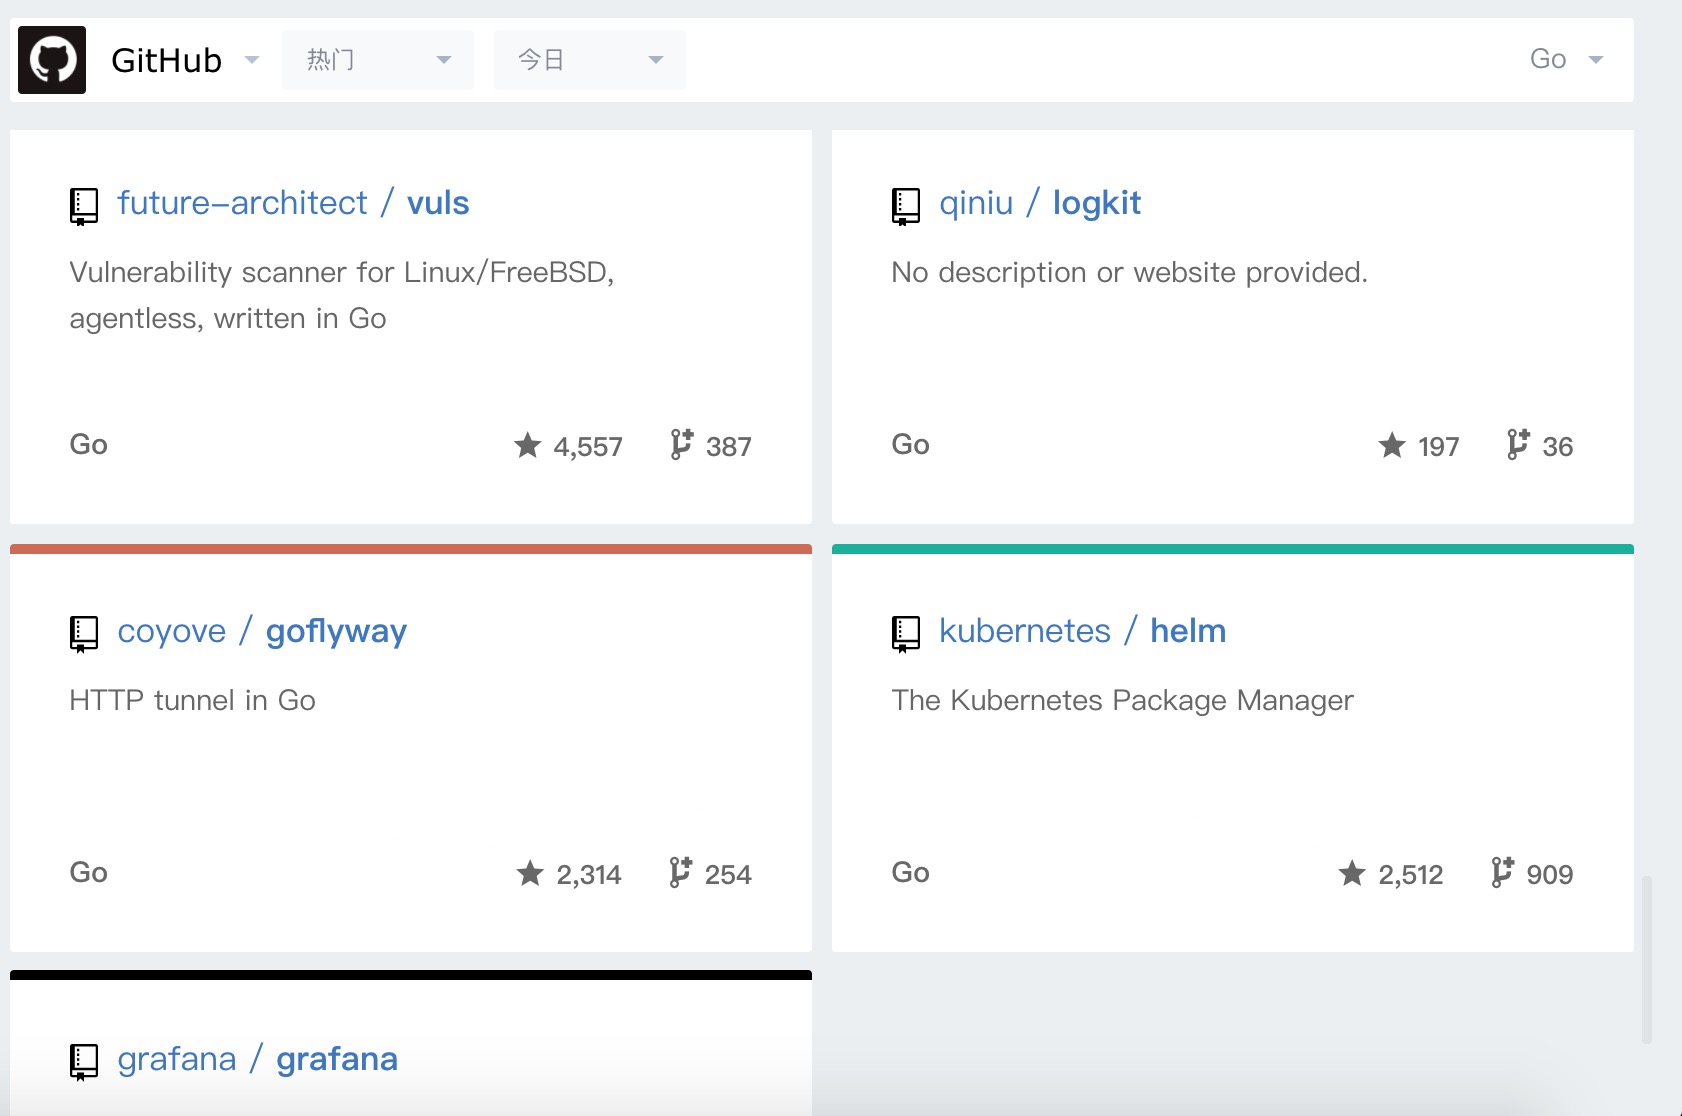Click the 4,557 star count on vuls
Image resolution: width=1682 pixels, height=1116 pixels.
[x=588, y=447]
